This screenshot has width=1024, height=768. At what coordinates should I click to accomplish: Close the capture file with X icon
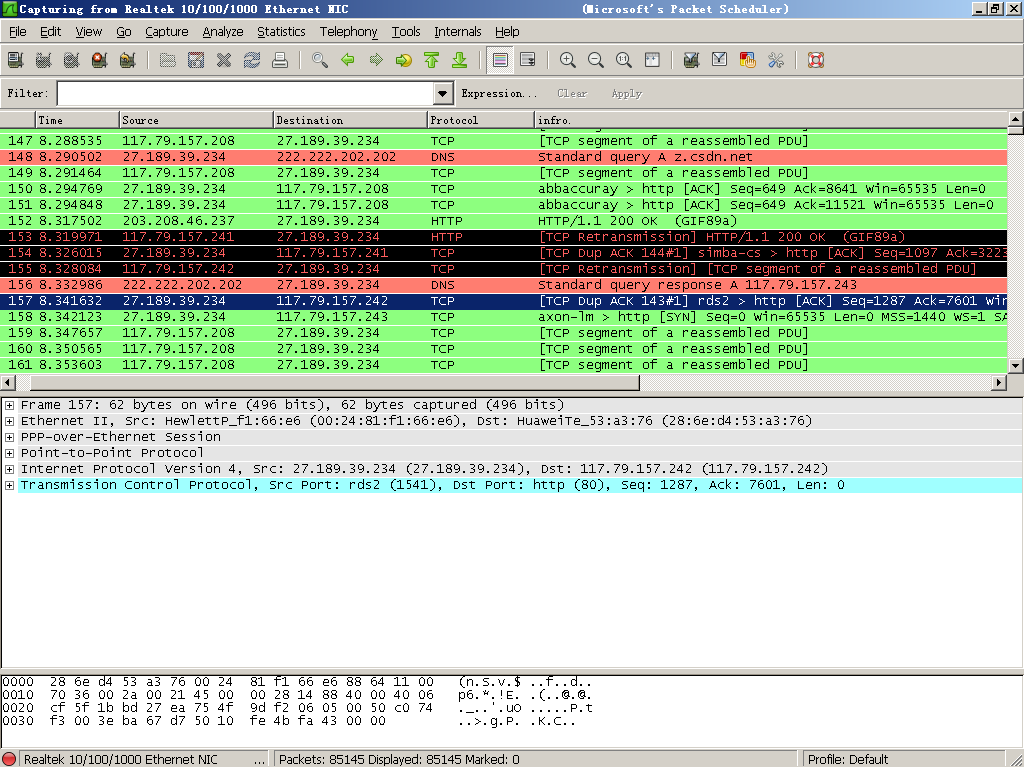pos(224,60)
